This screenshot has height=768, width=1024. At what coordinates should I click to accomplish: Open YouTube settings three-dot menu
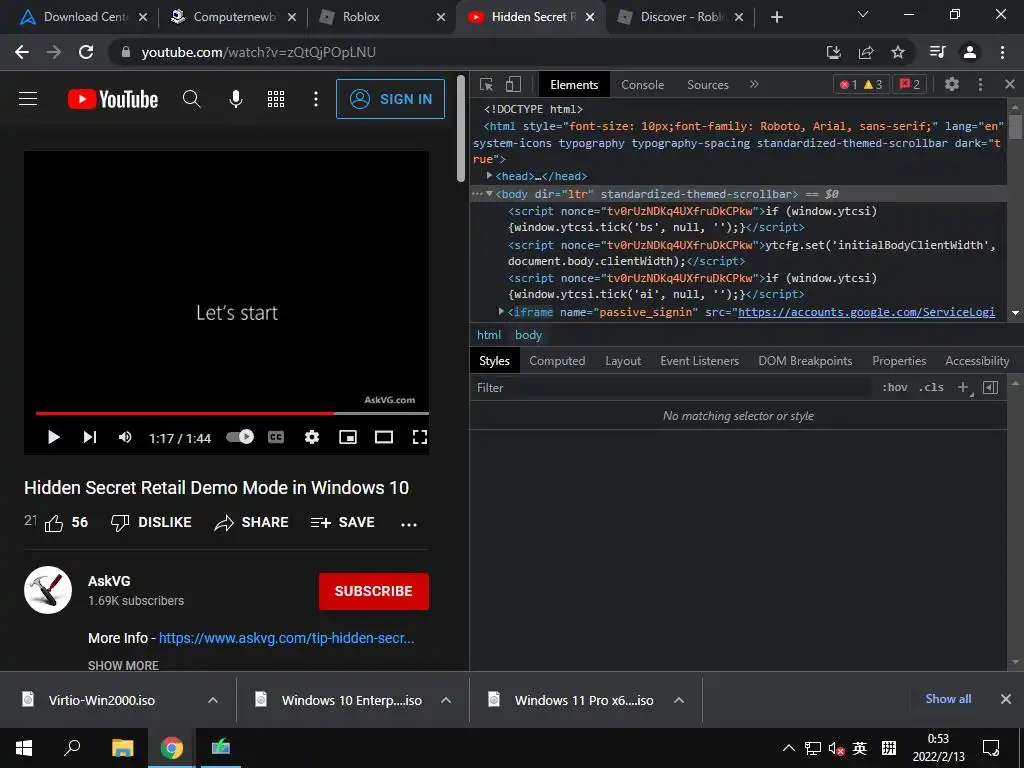tap(316, 99)
